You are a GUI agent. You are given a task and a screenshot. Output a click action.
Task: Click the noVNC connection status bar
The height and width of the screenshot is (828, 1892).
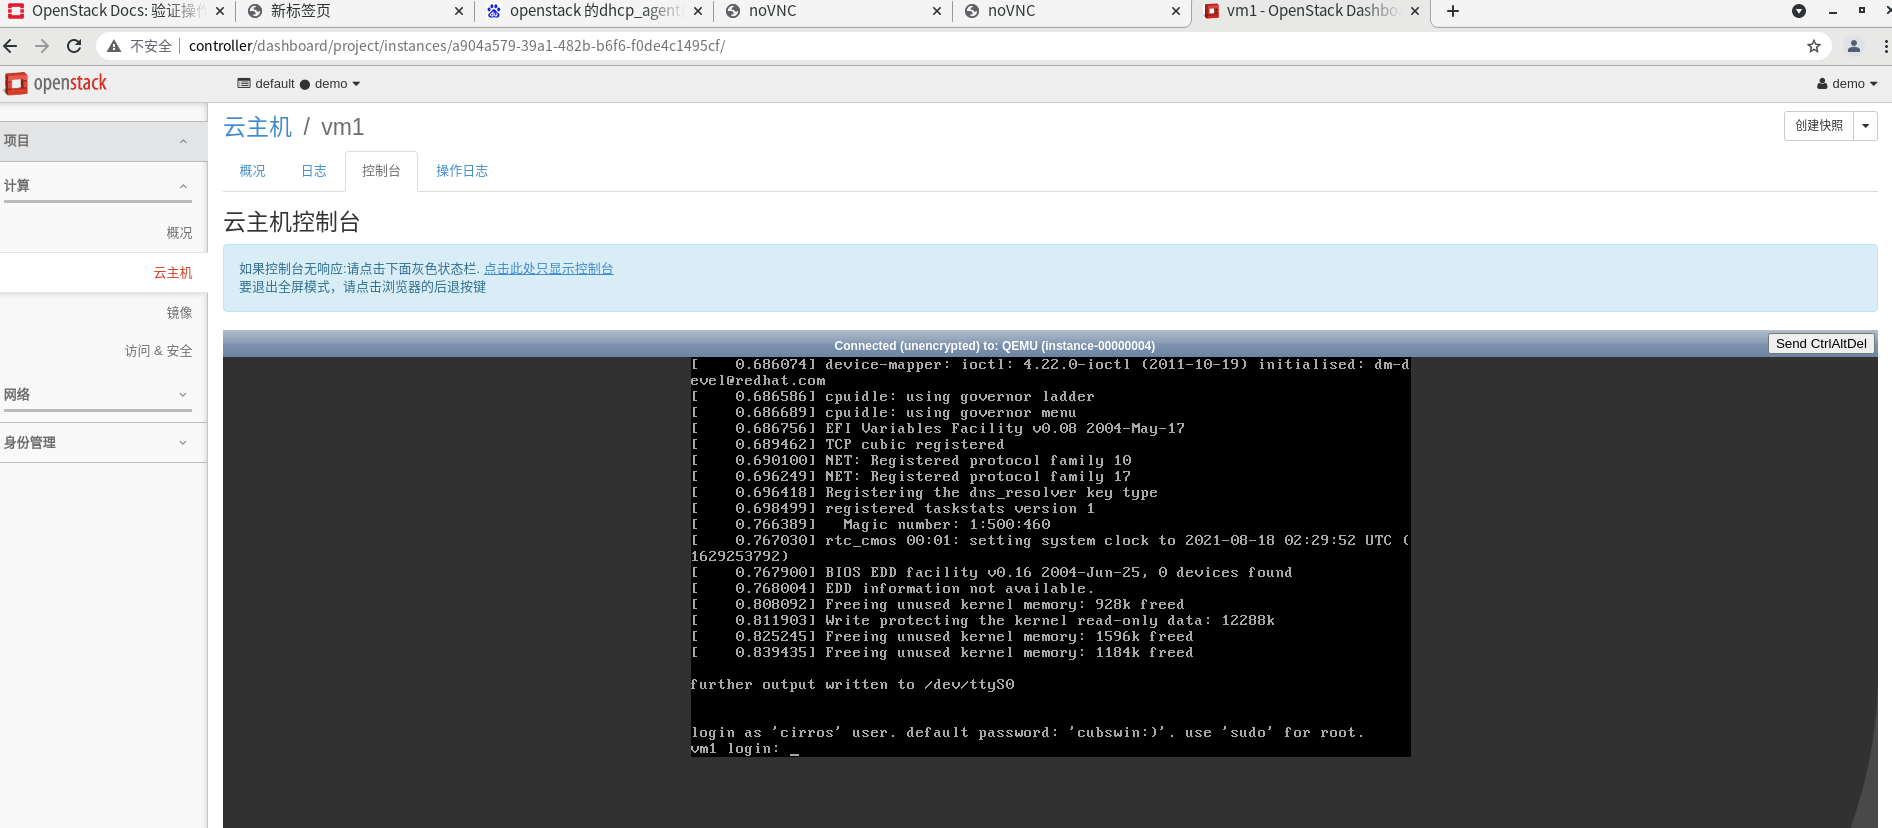coord(994,346)
